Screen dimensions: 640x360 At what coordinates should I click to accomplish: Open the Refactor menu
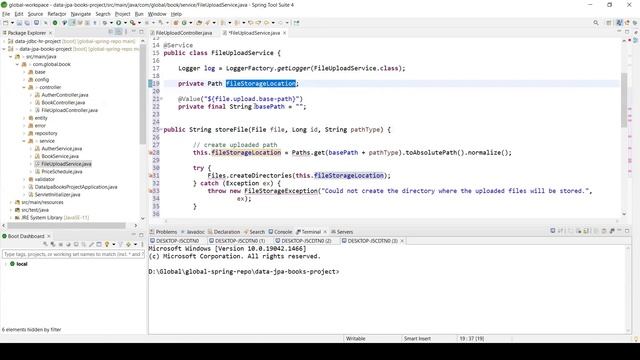57,14
